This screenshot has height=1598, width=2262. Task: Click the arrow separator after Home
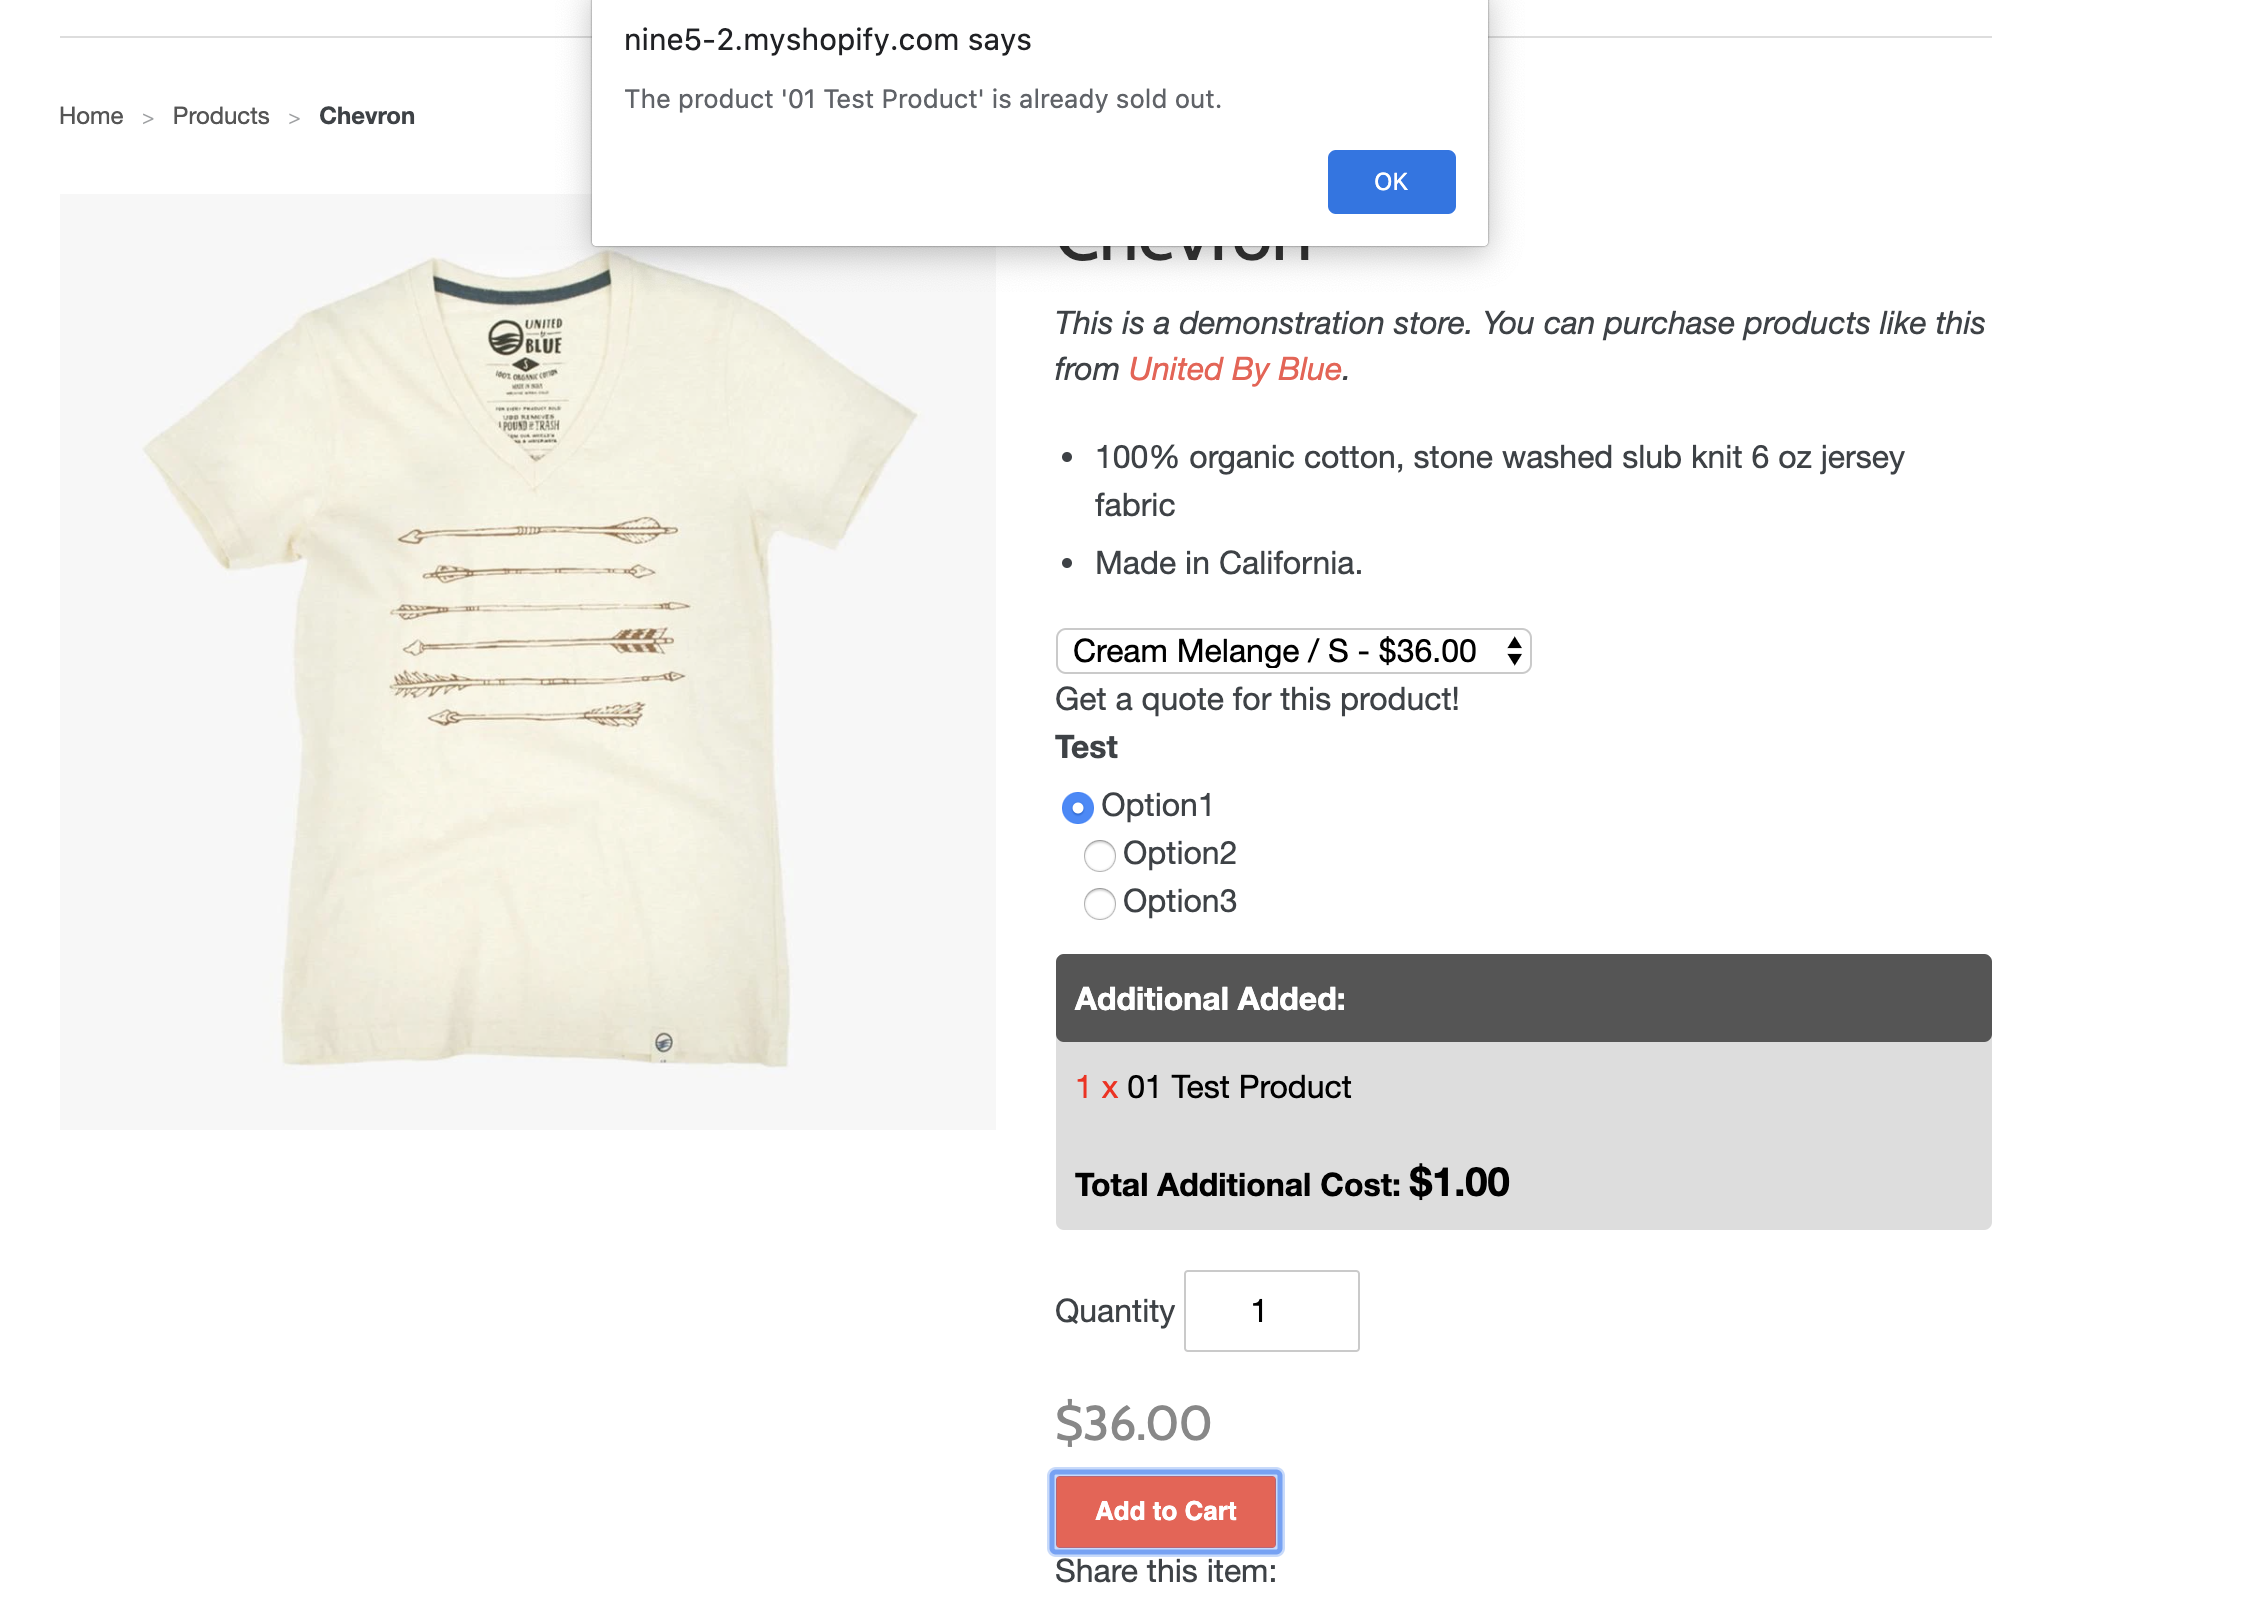pos(148,118)
